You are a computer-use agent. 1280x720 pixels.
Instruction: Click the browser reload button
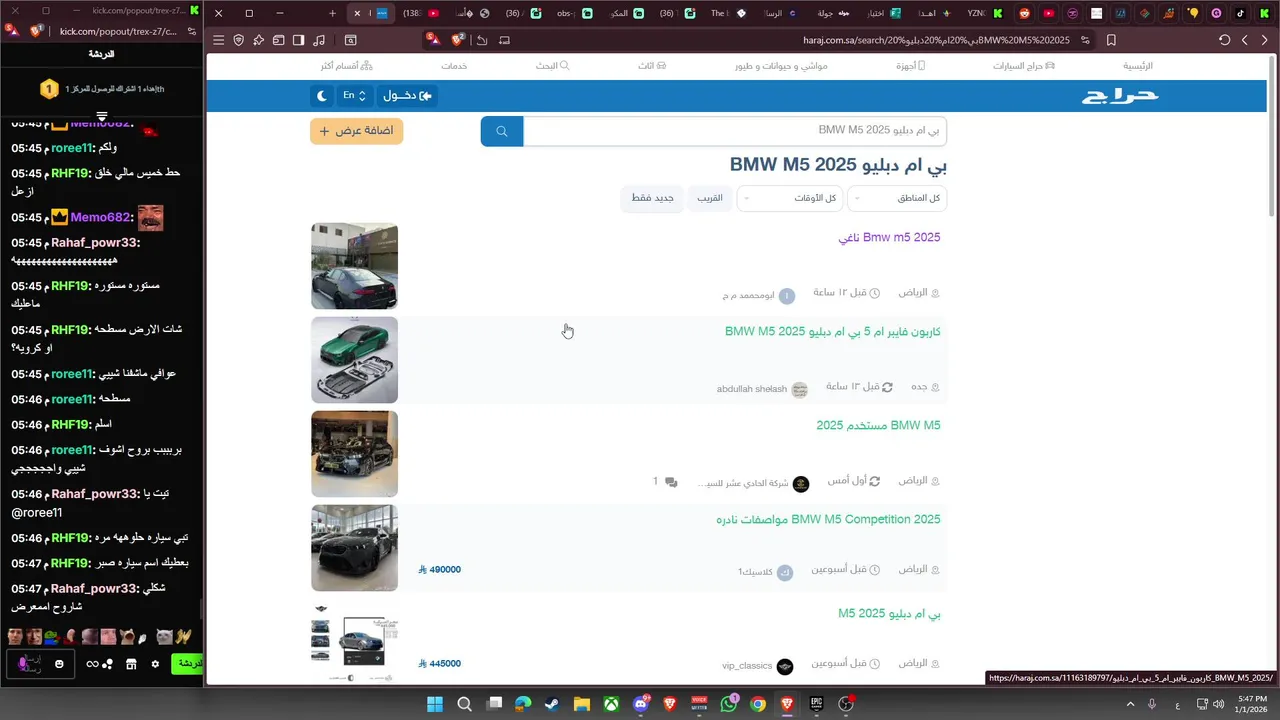(x=1224, y=40)
